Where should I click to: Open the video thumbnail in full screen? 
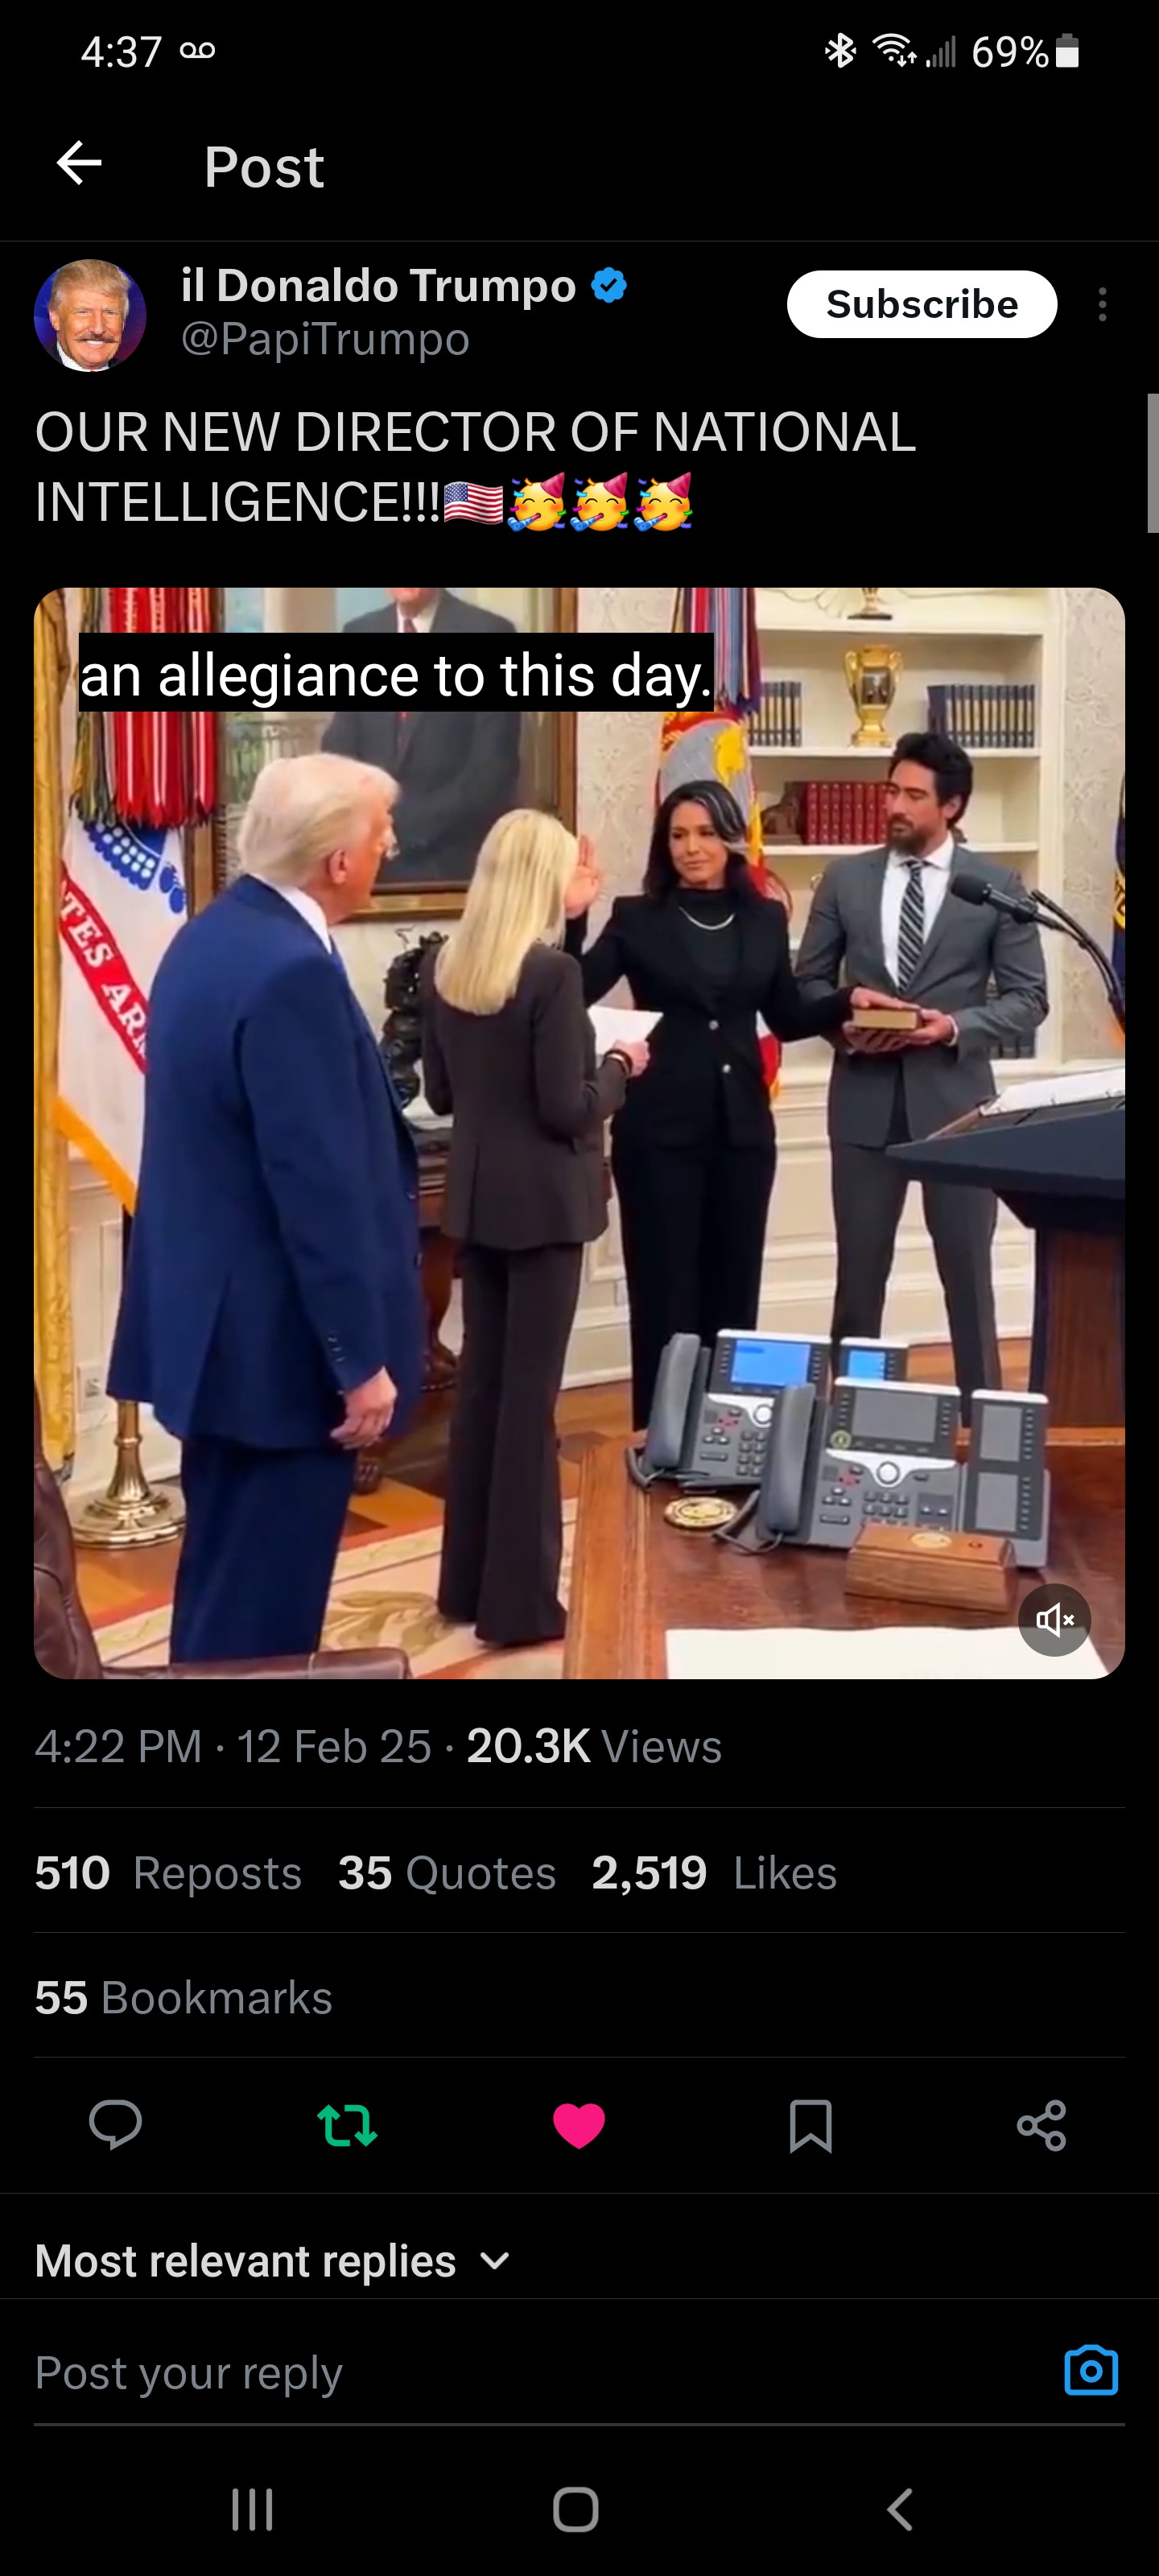tap(579, 1133)
